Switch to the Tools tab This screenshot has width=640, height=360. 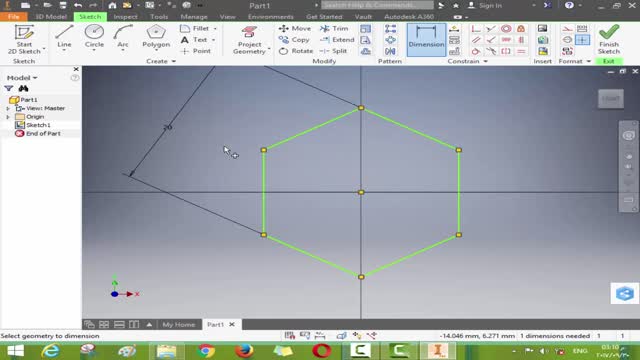coord(159,17)
